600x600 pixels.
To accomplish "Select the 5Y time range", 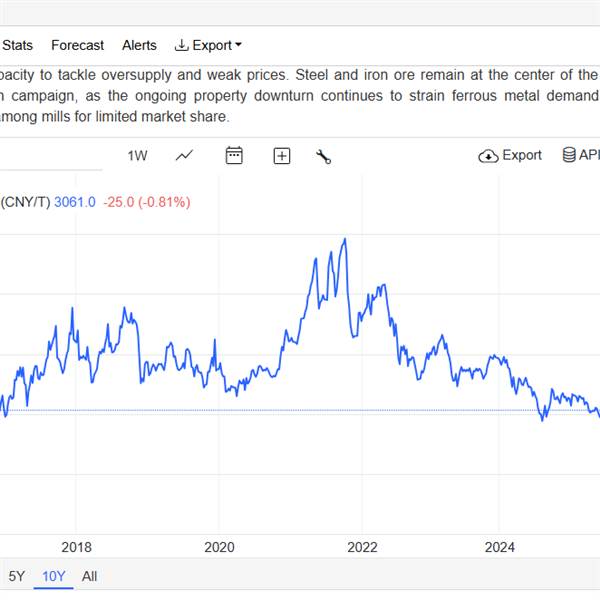I will click(x=17, y=576).
